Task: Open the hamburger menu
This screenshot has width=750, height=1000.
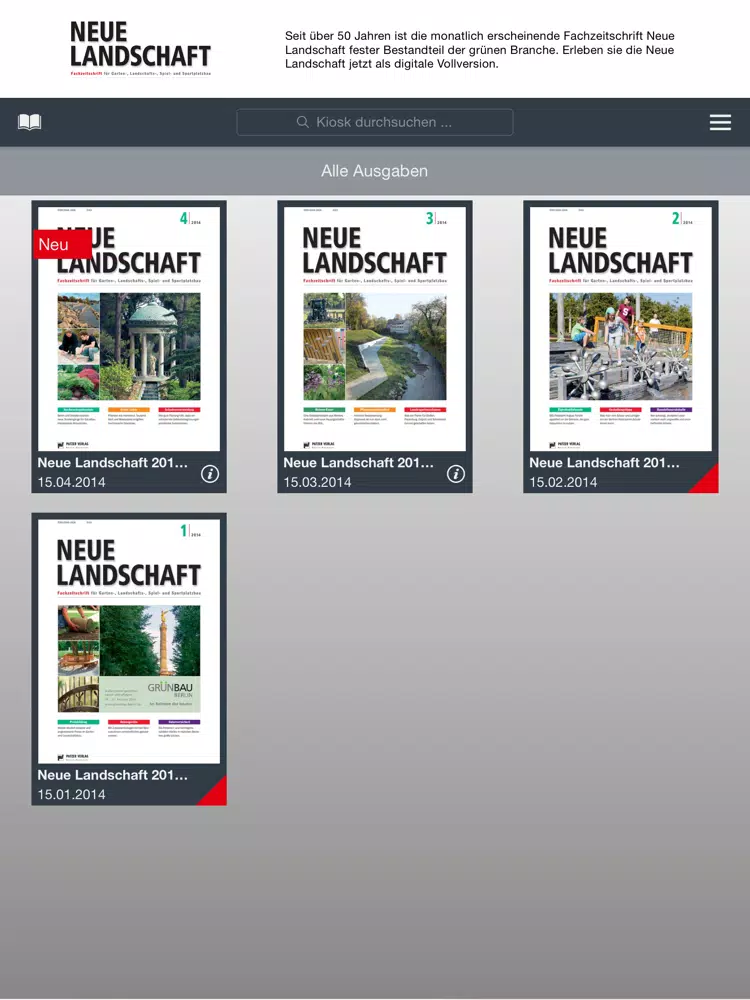Action: (x=720, y=122)
